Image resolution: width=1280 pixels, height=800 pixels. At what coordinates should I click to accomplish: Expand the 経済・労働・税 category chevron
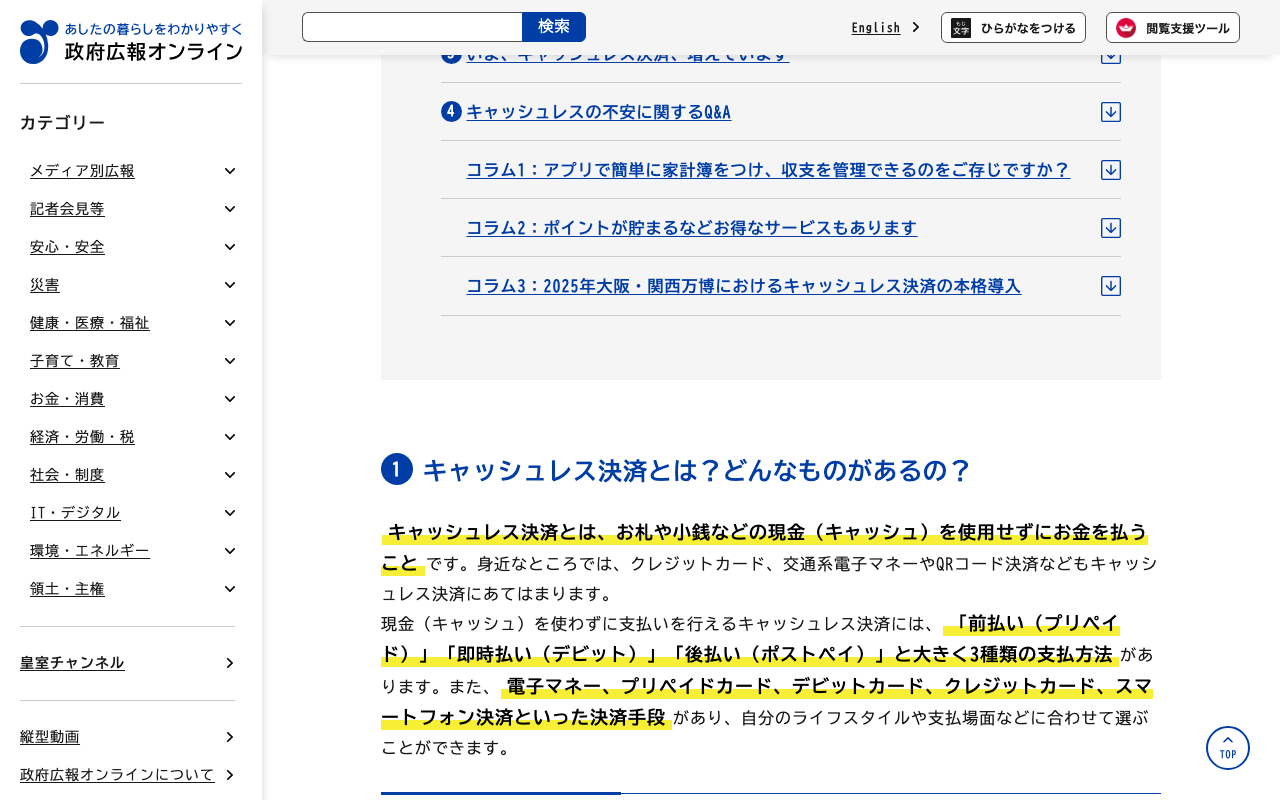tap(230, 437)
